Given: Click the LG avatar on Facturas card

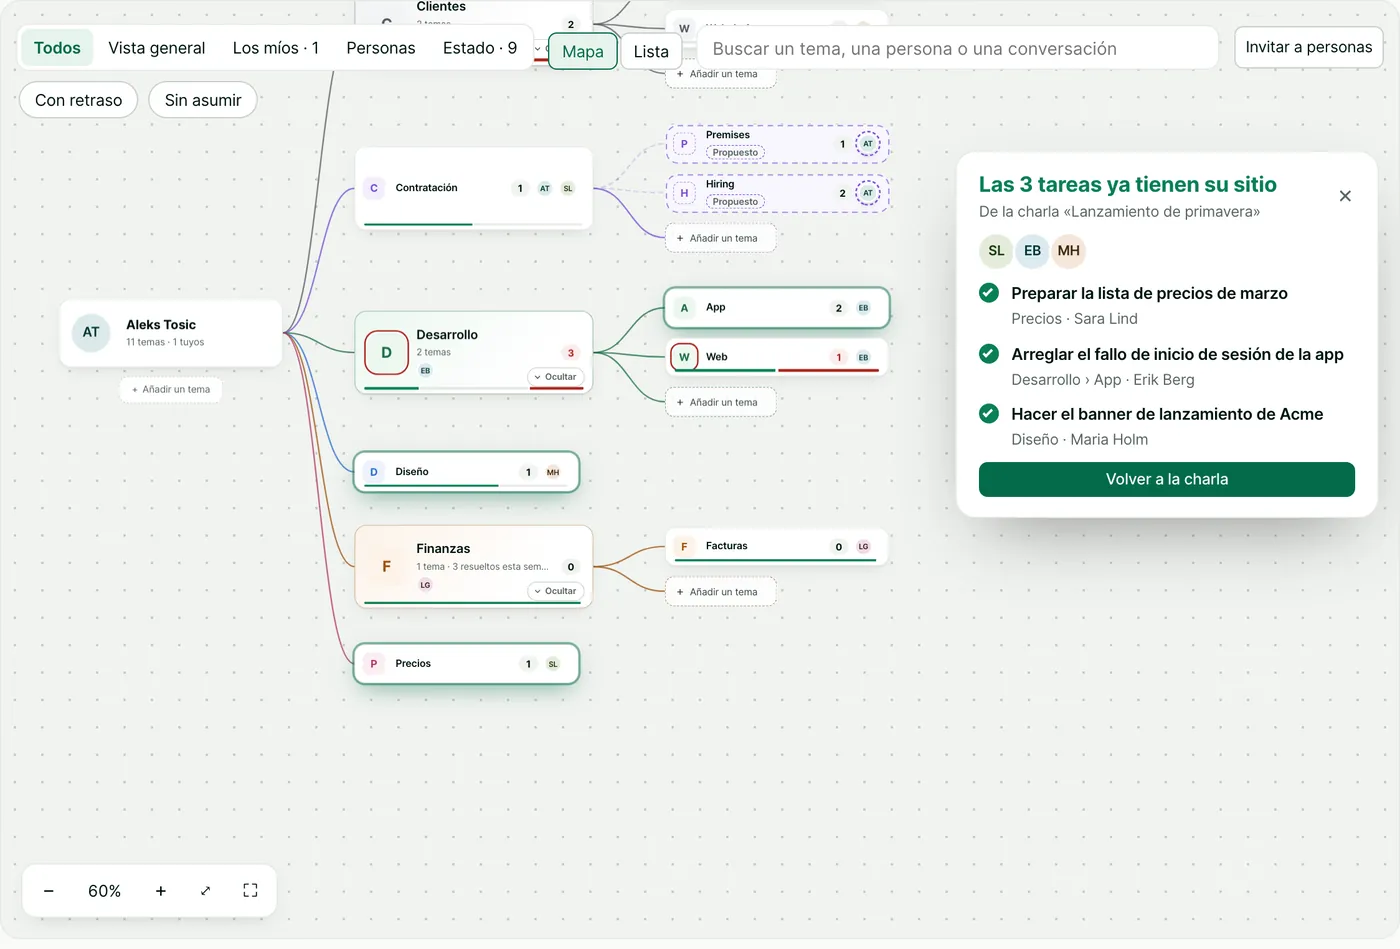Looking at the screenshot, I should 864,547.
